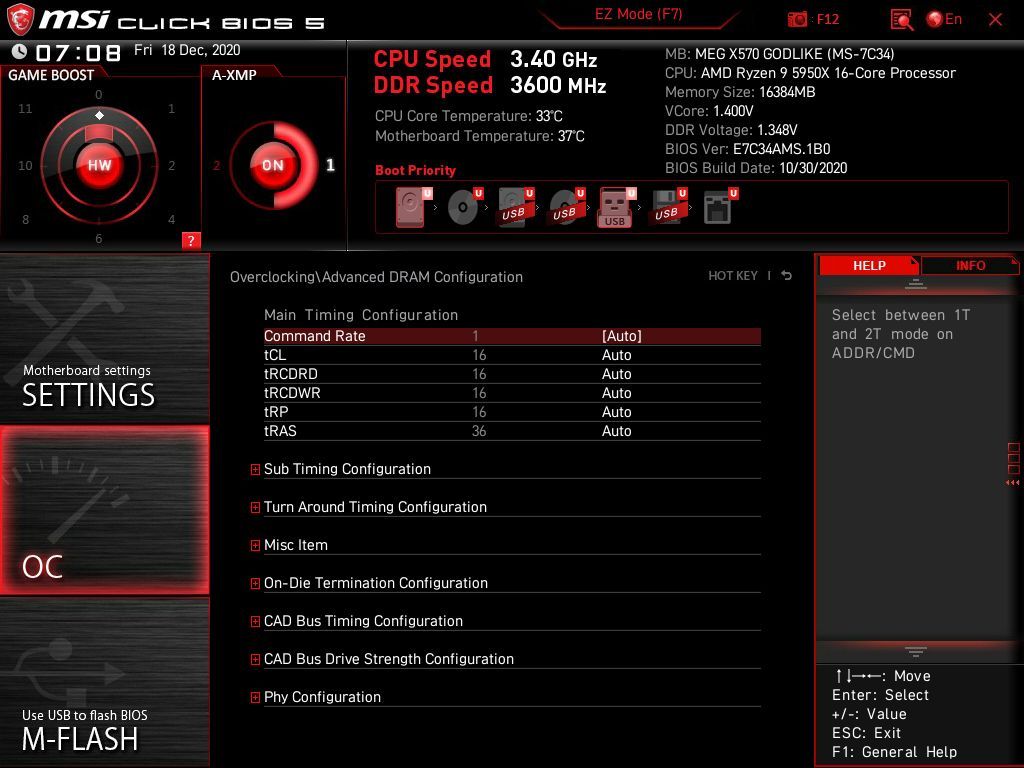Image resolution: width=1024 pixels, height=768 pixels.
Task: Click the DDR Speed 3600 MHz readout
Action: [x=490, y=85]
